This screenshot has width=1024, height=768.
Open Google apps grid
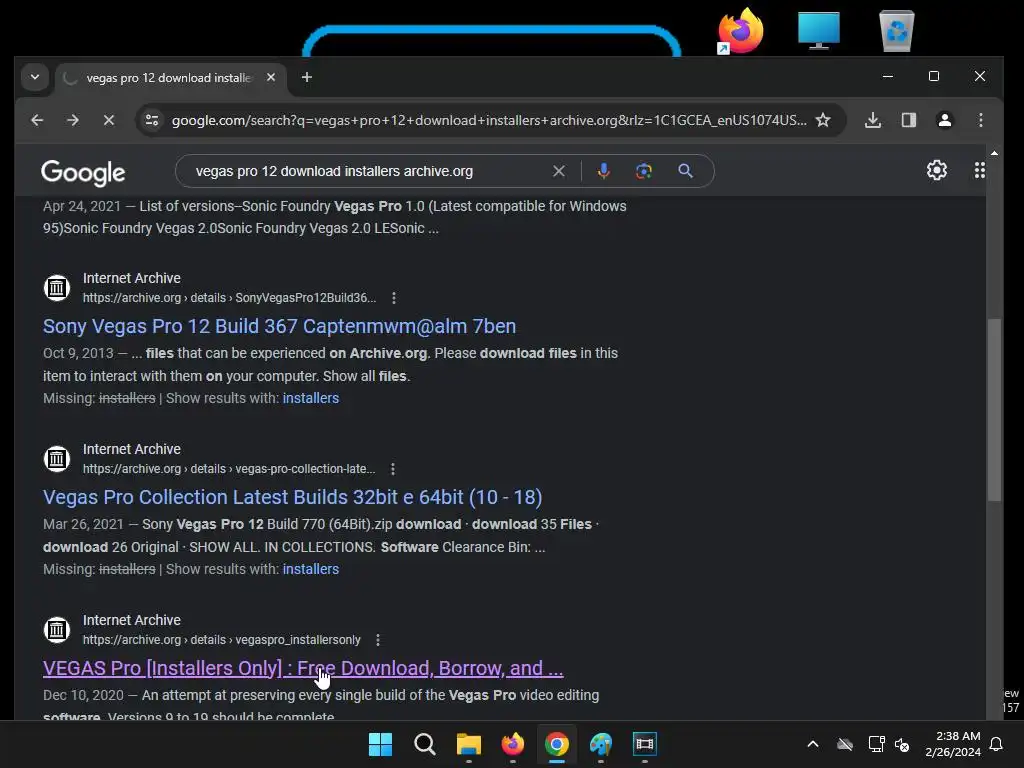pos(979,170)
